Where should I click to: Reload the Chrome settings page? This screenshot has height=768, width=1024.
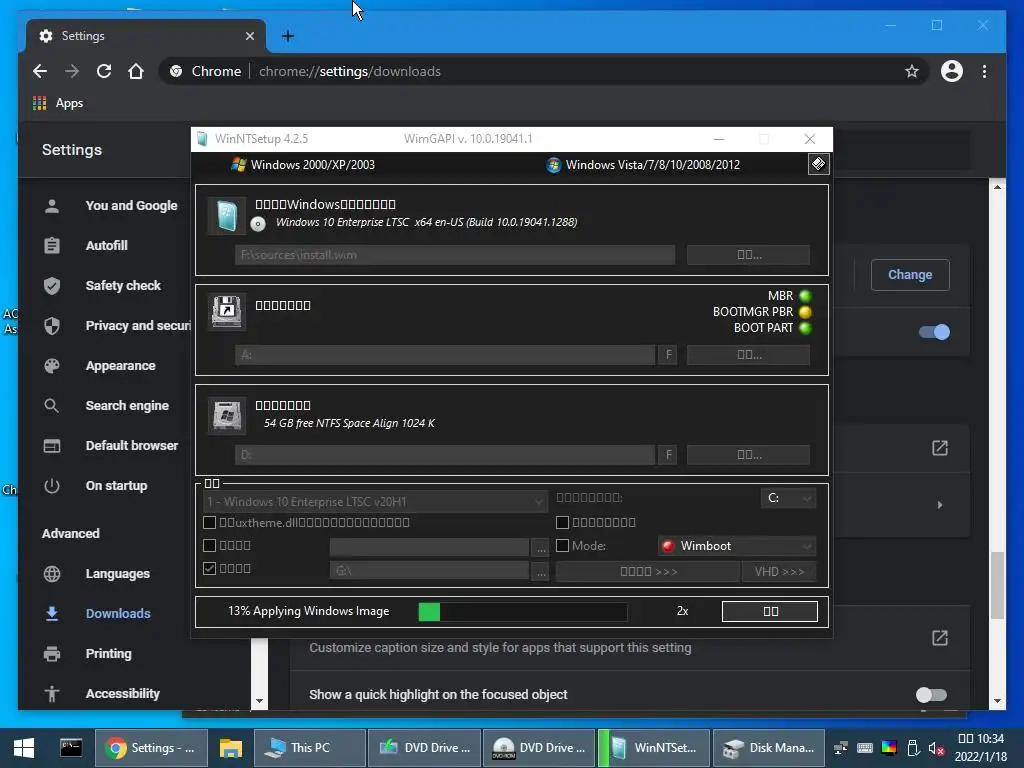tap(104, 71)
